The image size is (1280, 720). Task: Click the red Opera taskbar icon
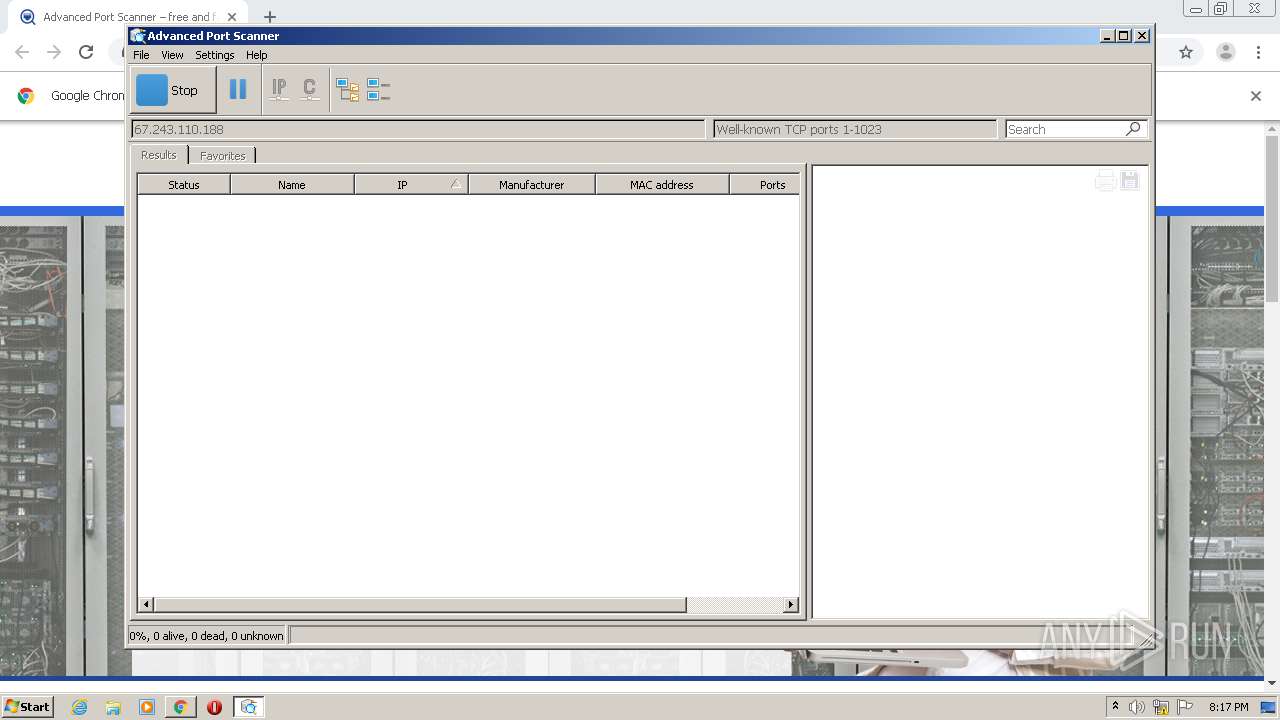click(214, 707)
